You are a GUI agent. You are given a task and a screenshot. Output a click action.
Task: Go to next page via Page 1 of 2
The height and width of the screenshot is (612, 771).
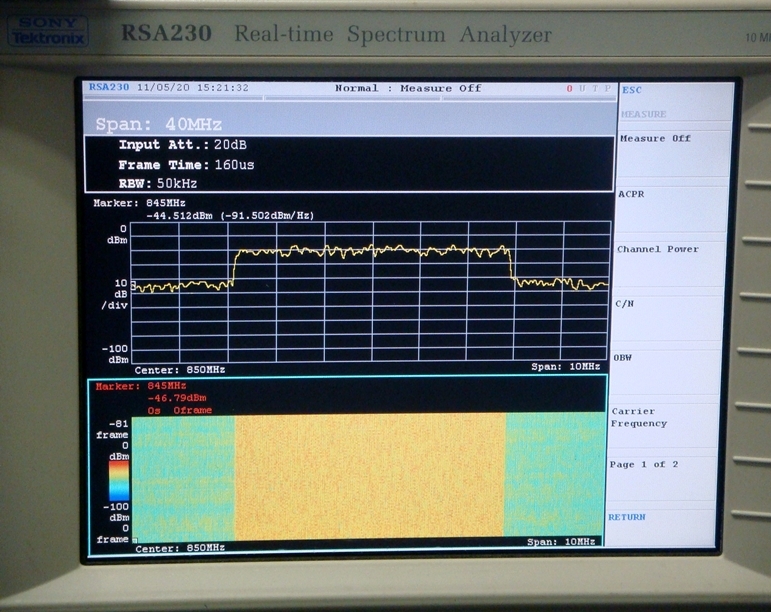click(x=644, y=465)
